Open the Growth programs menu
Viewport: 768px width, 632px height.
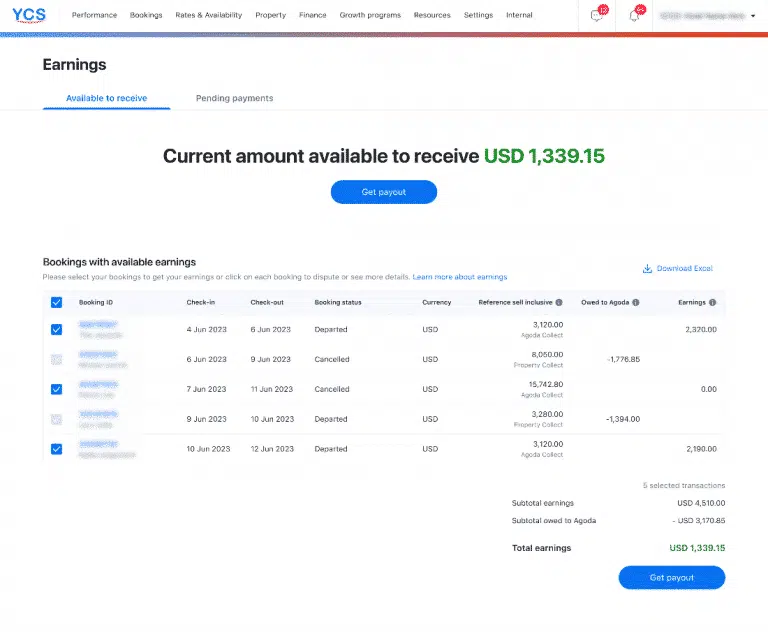(x=370, y=15)
